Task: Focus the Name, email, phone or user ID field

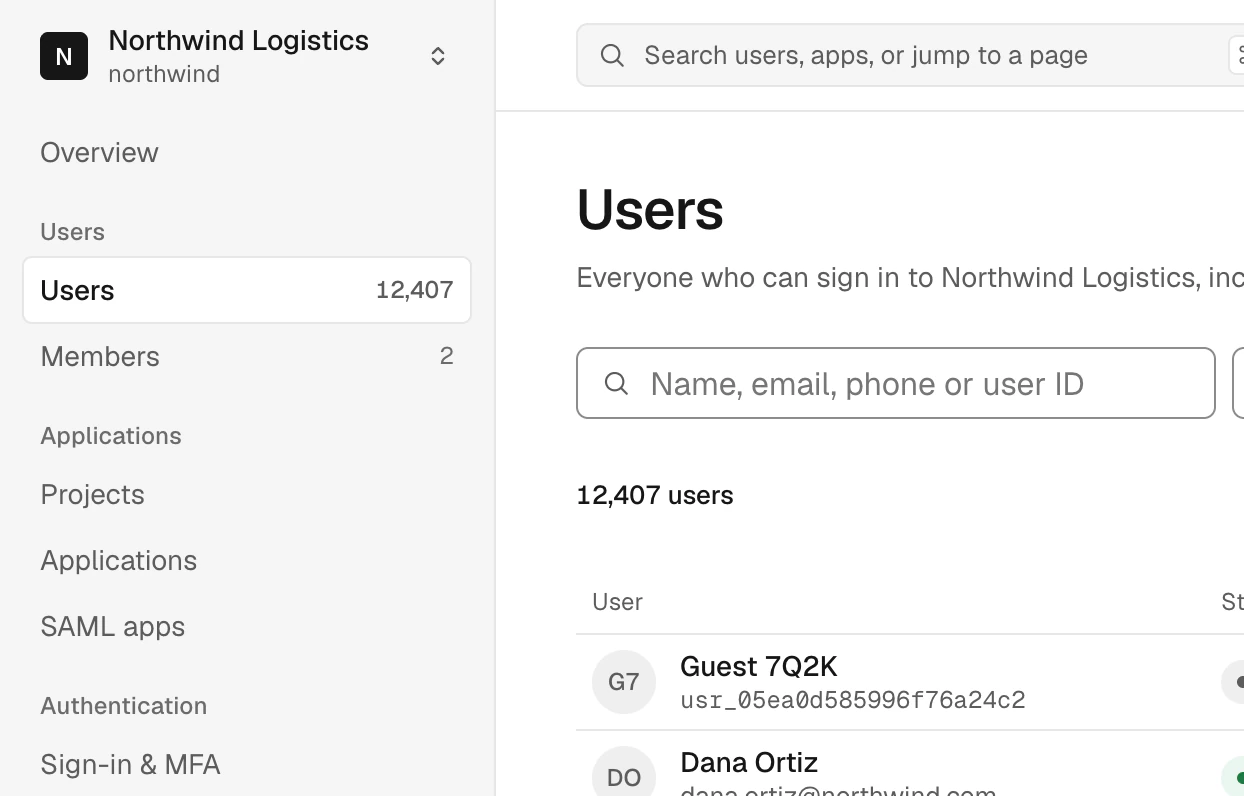Action: coord(896,383)
